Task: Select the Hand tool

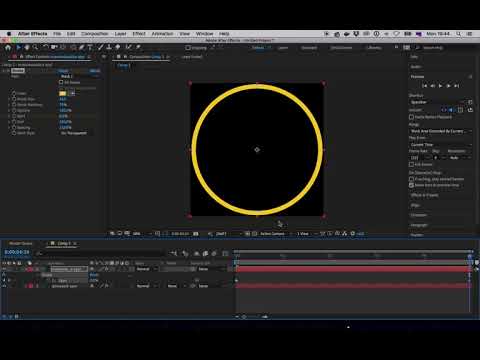Action: (x=27, y=48)
